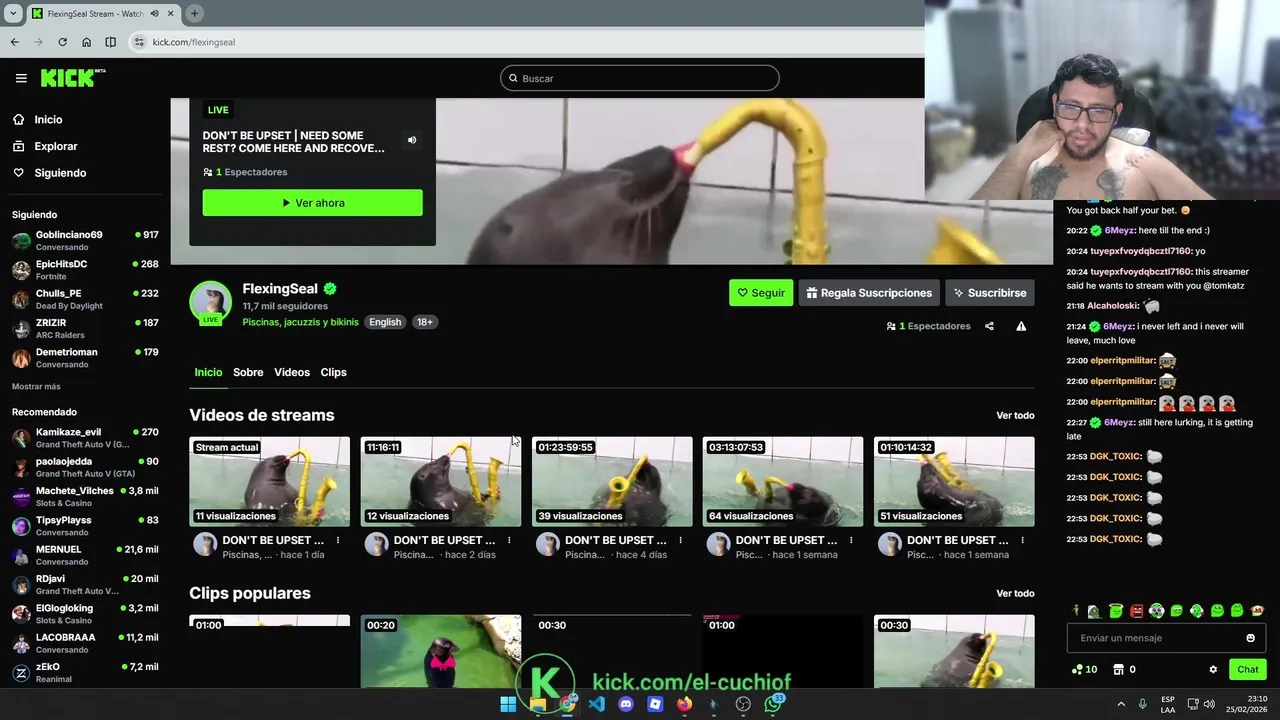This screenshot has height=720, width=1280.
Task: Open the 01:23:59:55 video thumbnail
Action: pyautogui.click(x=612, y=481)
